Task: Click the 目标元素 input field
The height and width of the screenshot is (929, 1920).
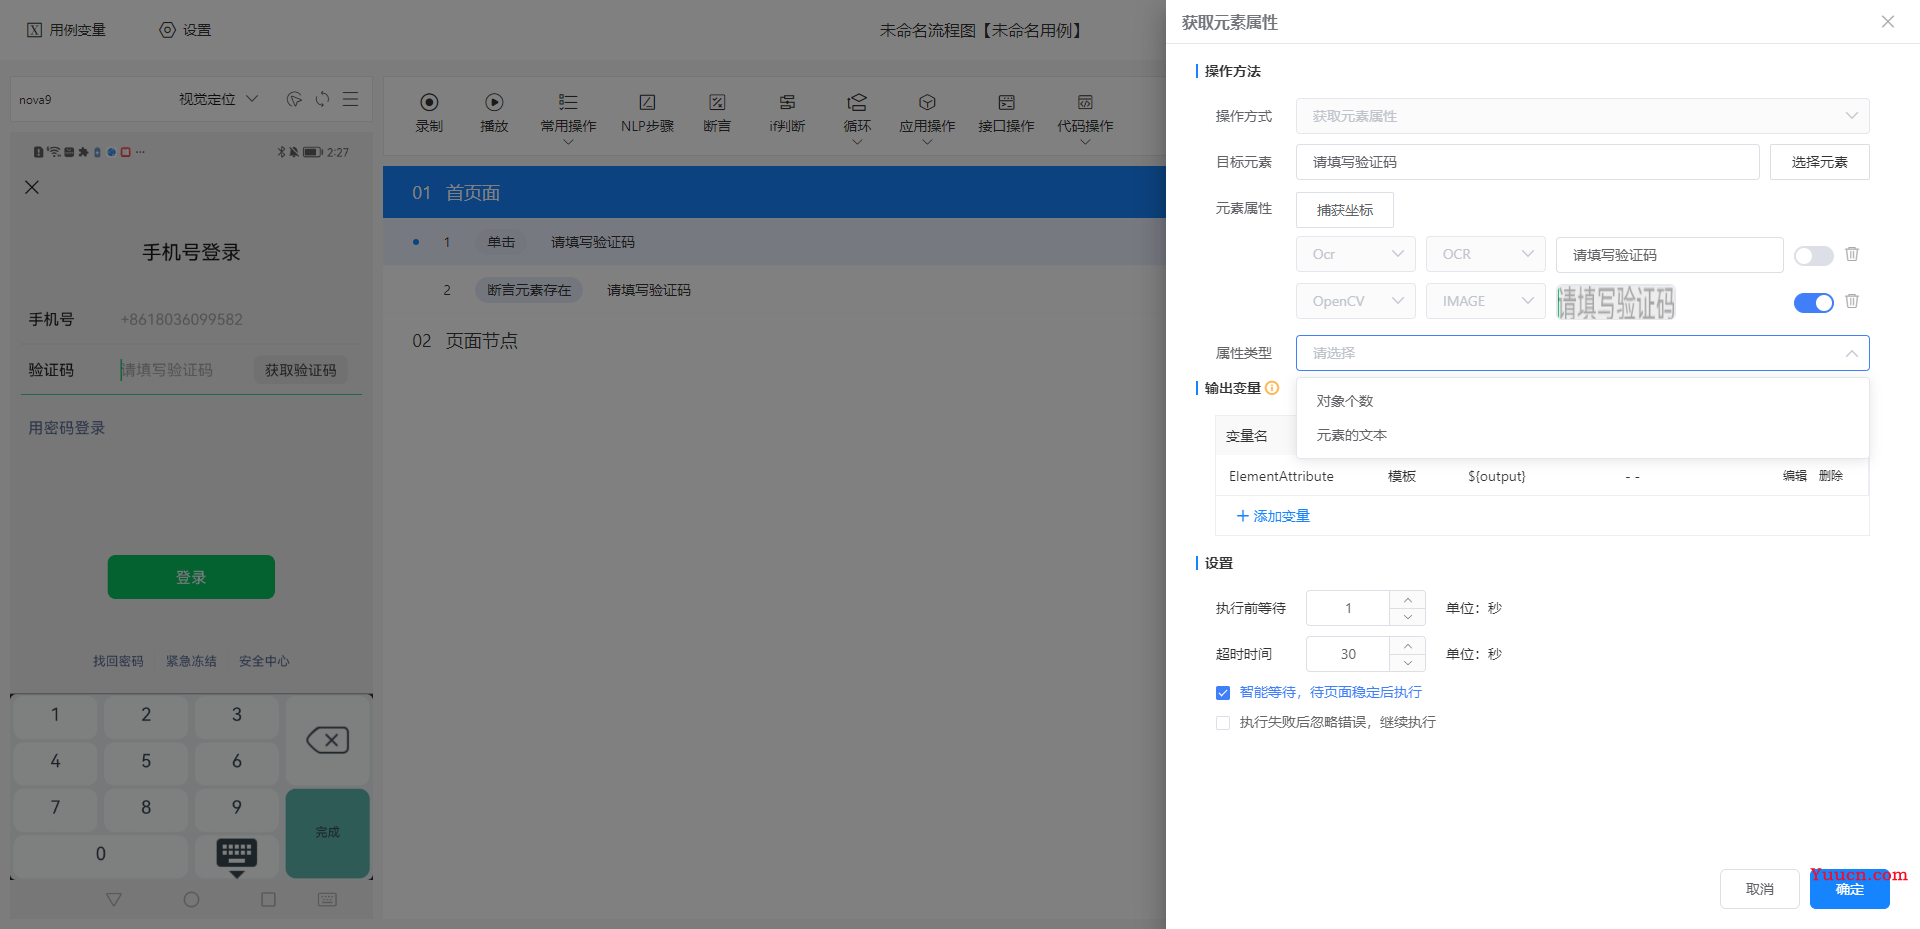Action: pyautogui.click(x=1527, y=162)
